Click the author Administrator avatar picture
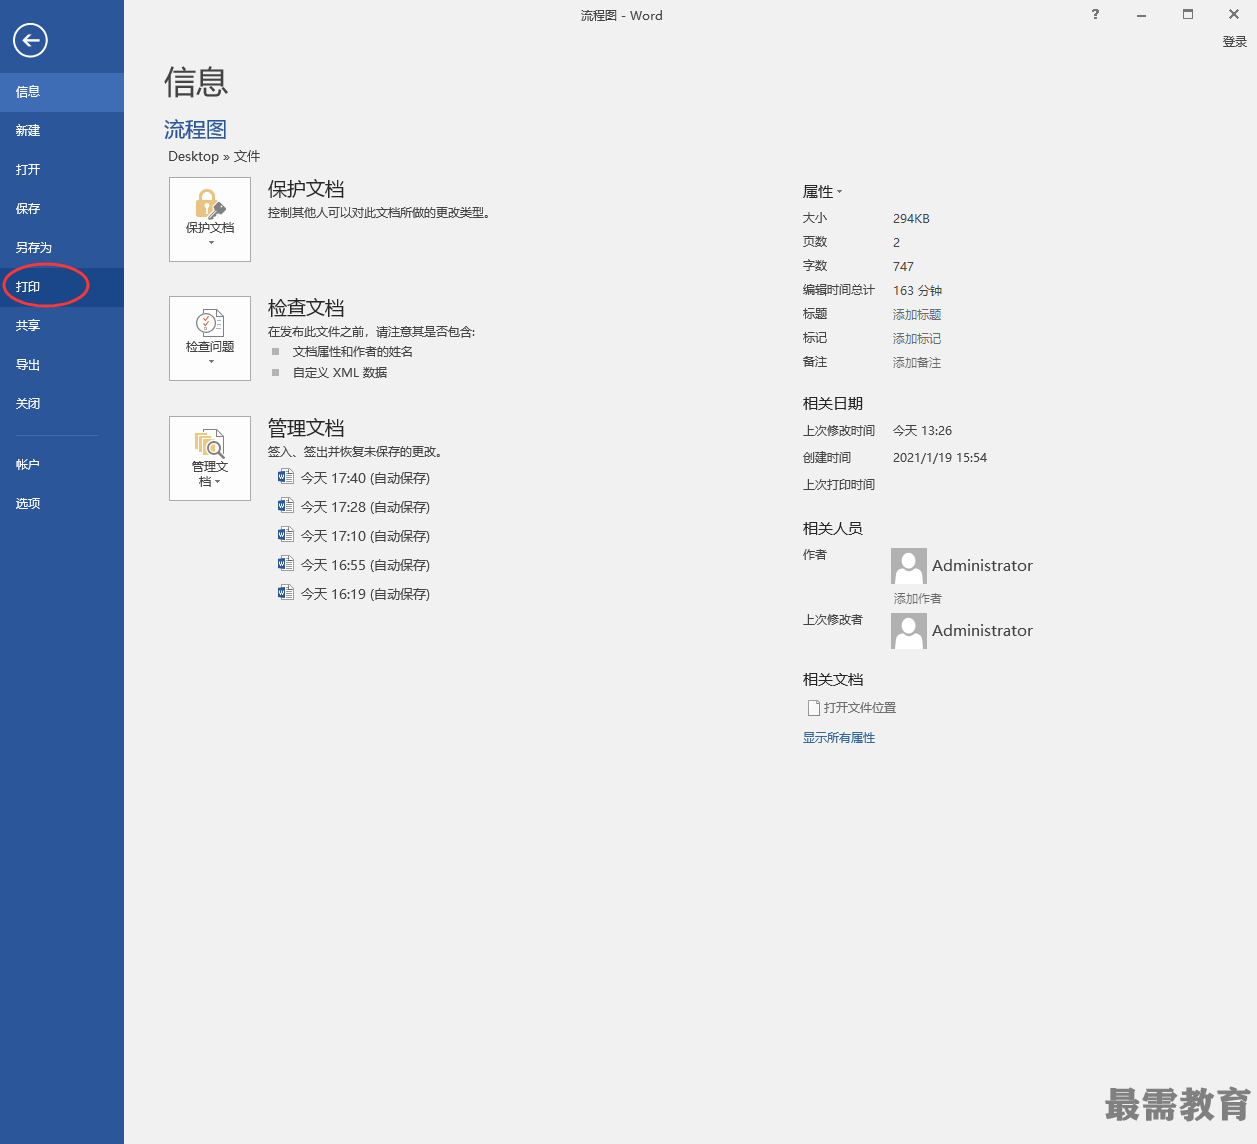The width and height of the screenshot is (1257, 1144). pos(909,566)
